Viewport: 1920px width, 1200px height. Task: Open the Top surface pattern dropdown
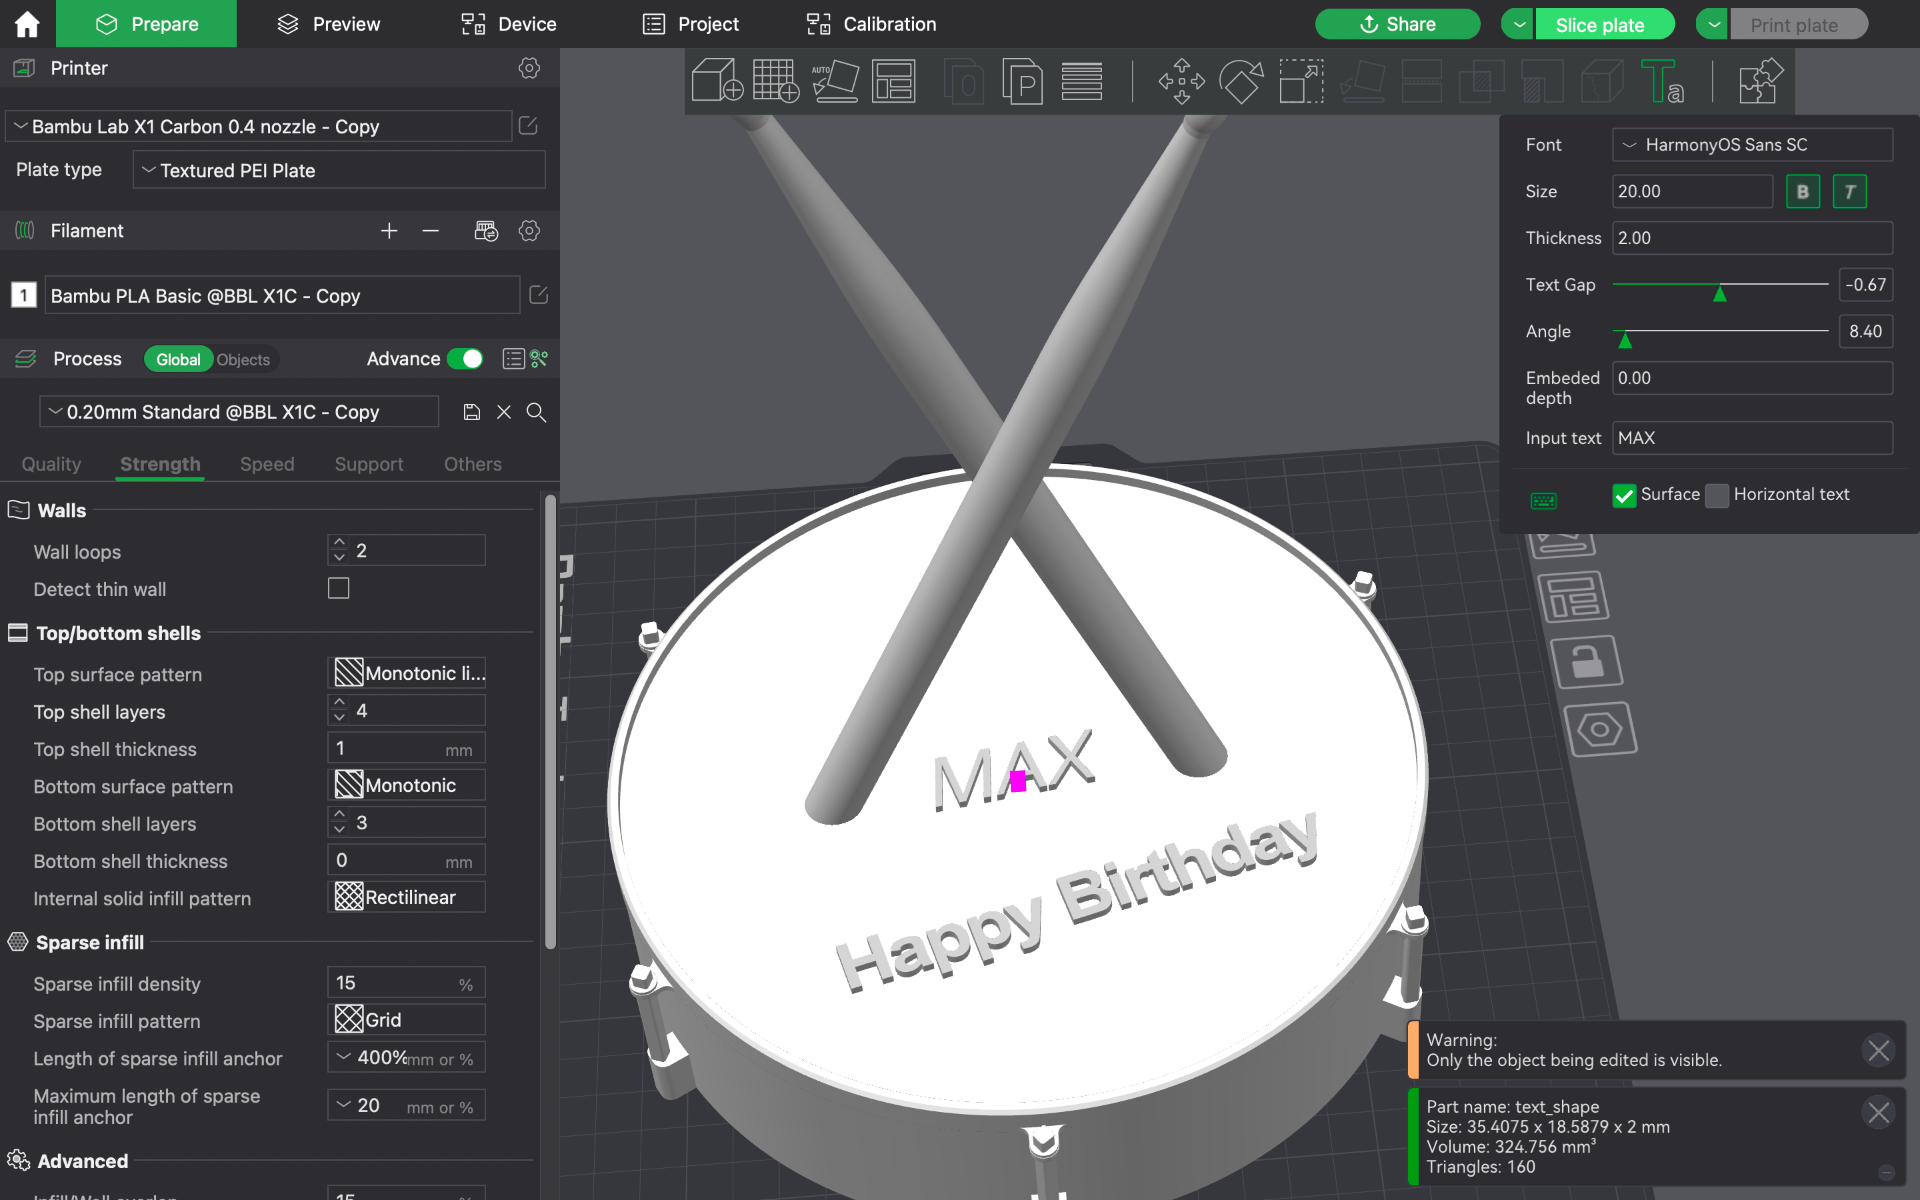[x=407, y=673]
